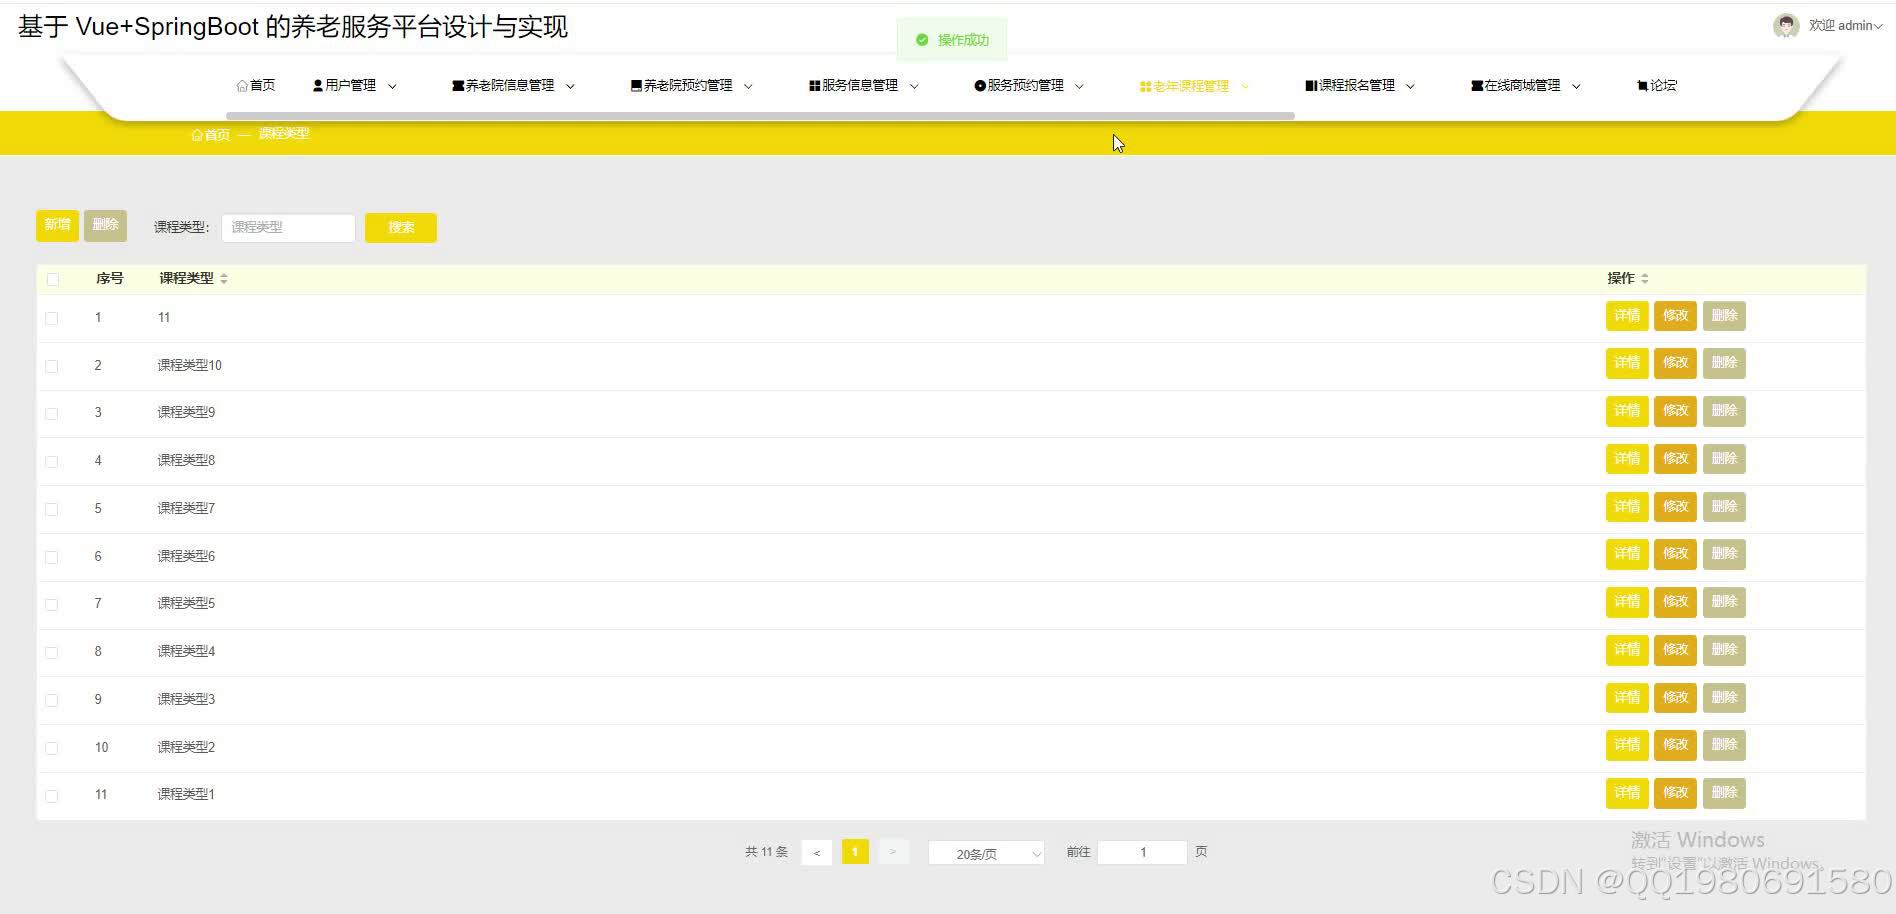The width and height of the screenshot is (1896, 914).
Task: Expand the 养老院预约管理 chevron arrow
Action: pyautogui.click(x=748, y=87)
